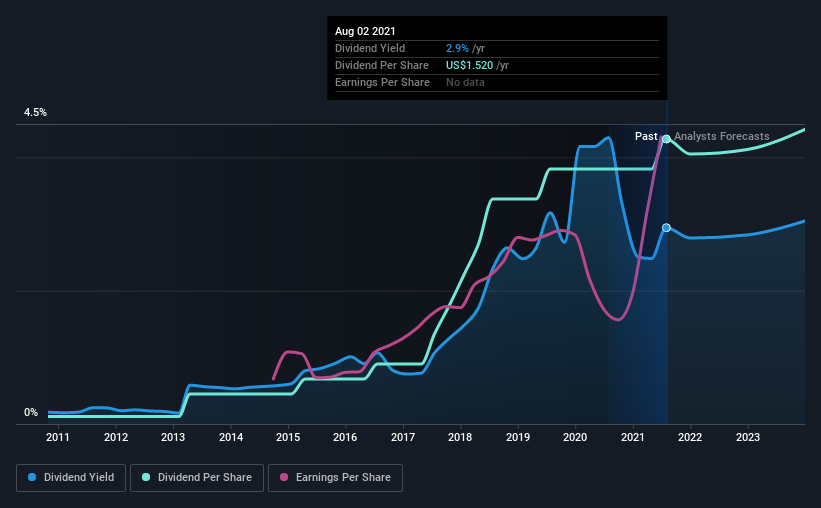Screen dimensions: 821x508
Task: Click the 2018 x-axis label
Action: point(460,437)
